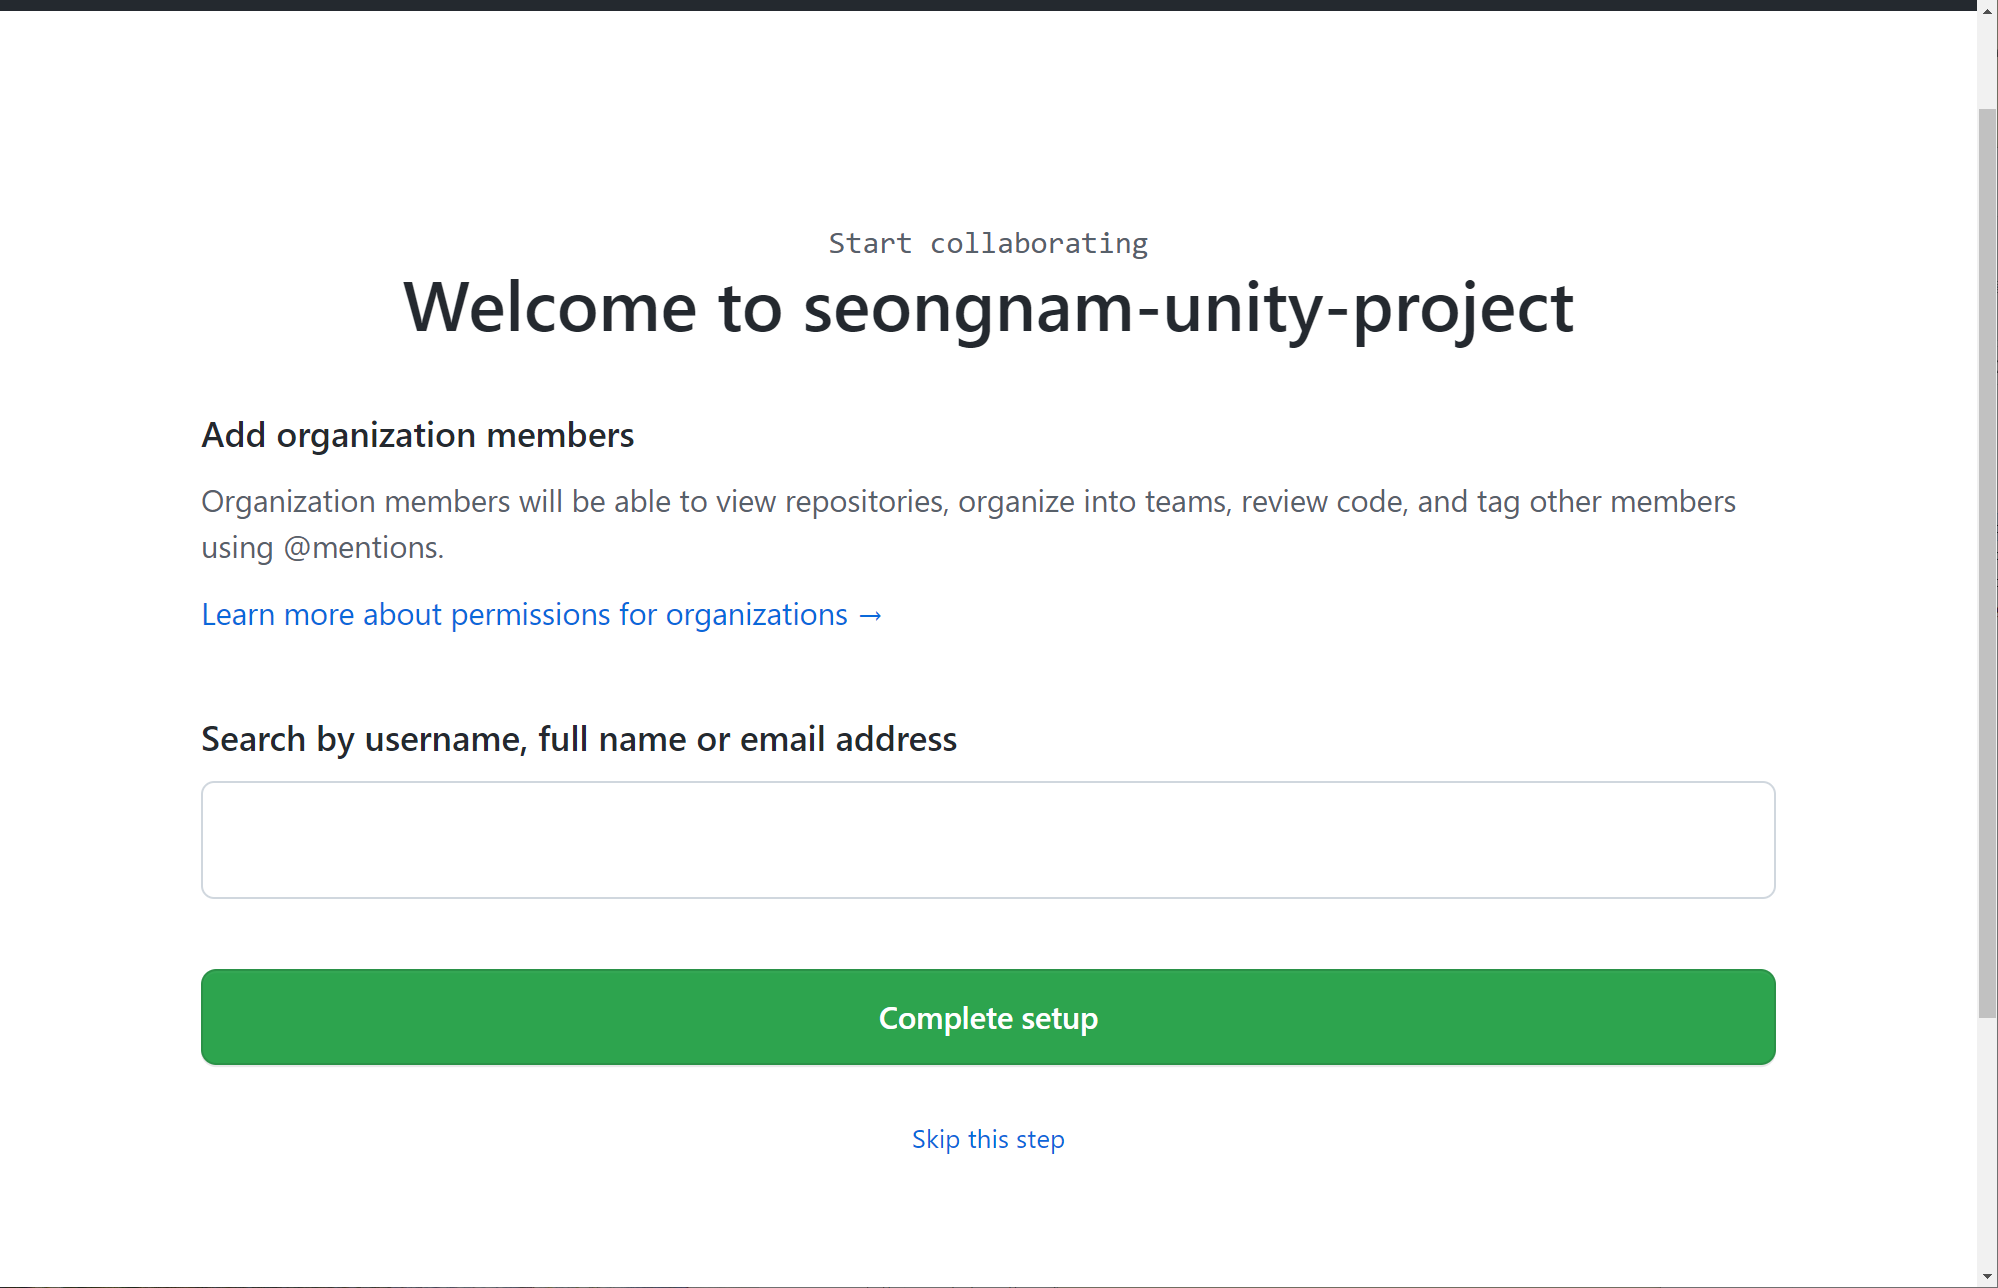Click the scrollbar down arrow
The height and width of the screenshot is (1288, 1998).
coord(1987,1277)
